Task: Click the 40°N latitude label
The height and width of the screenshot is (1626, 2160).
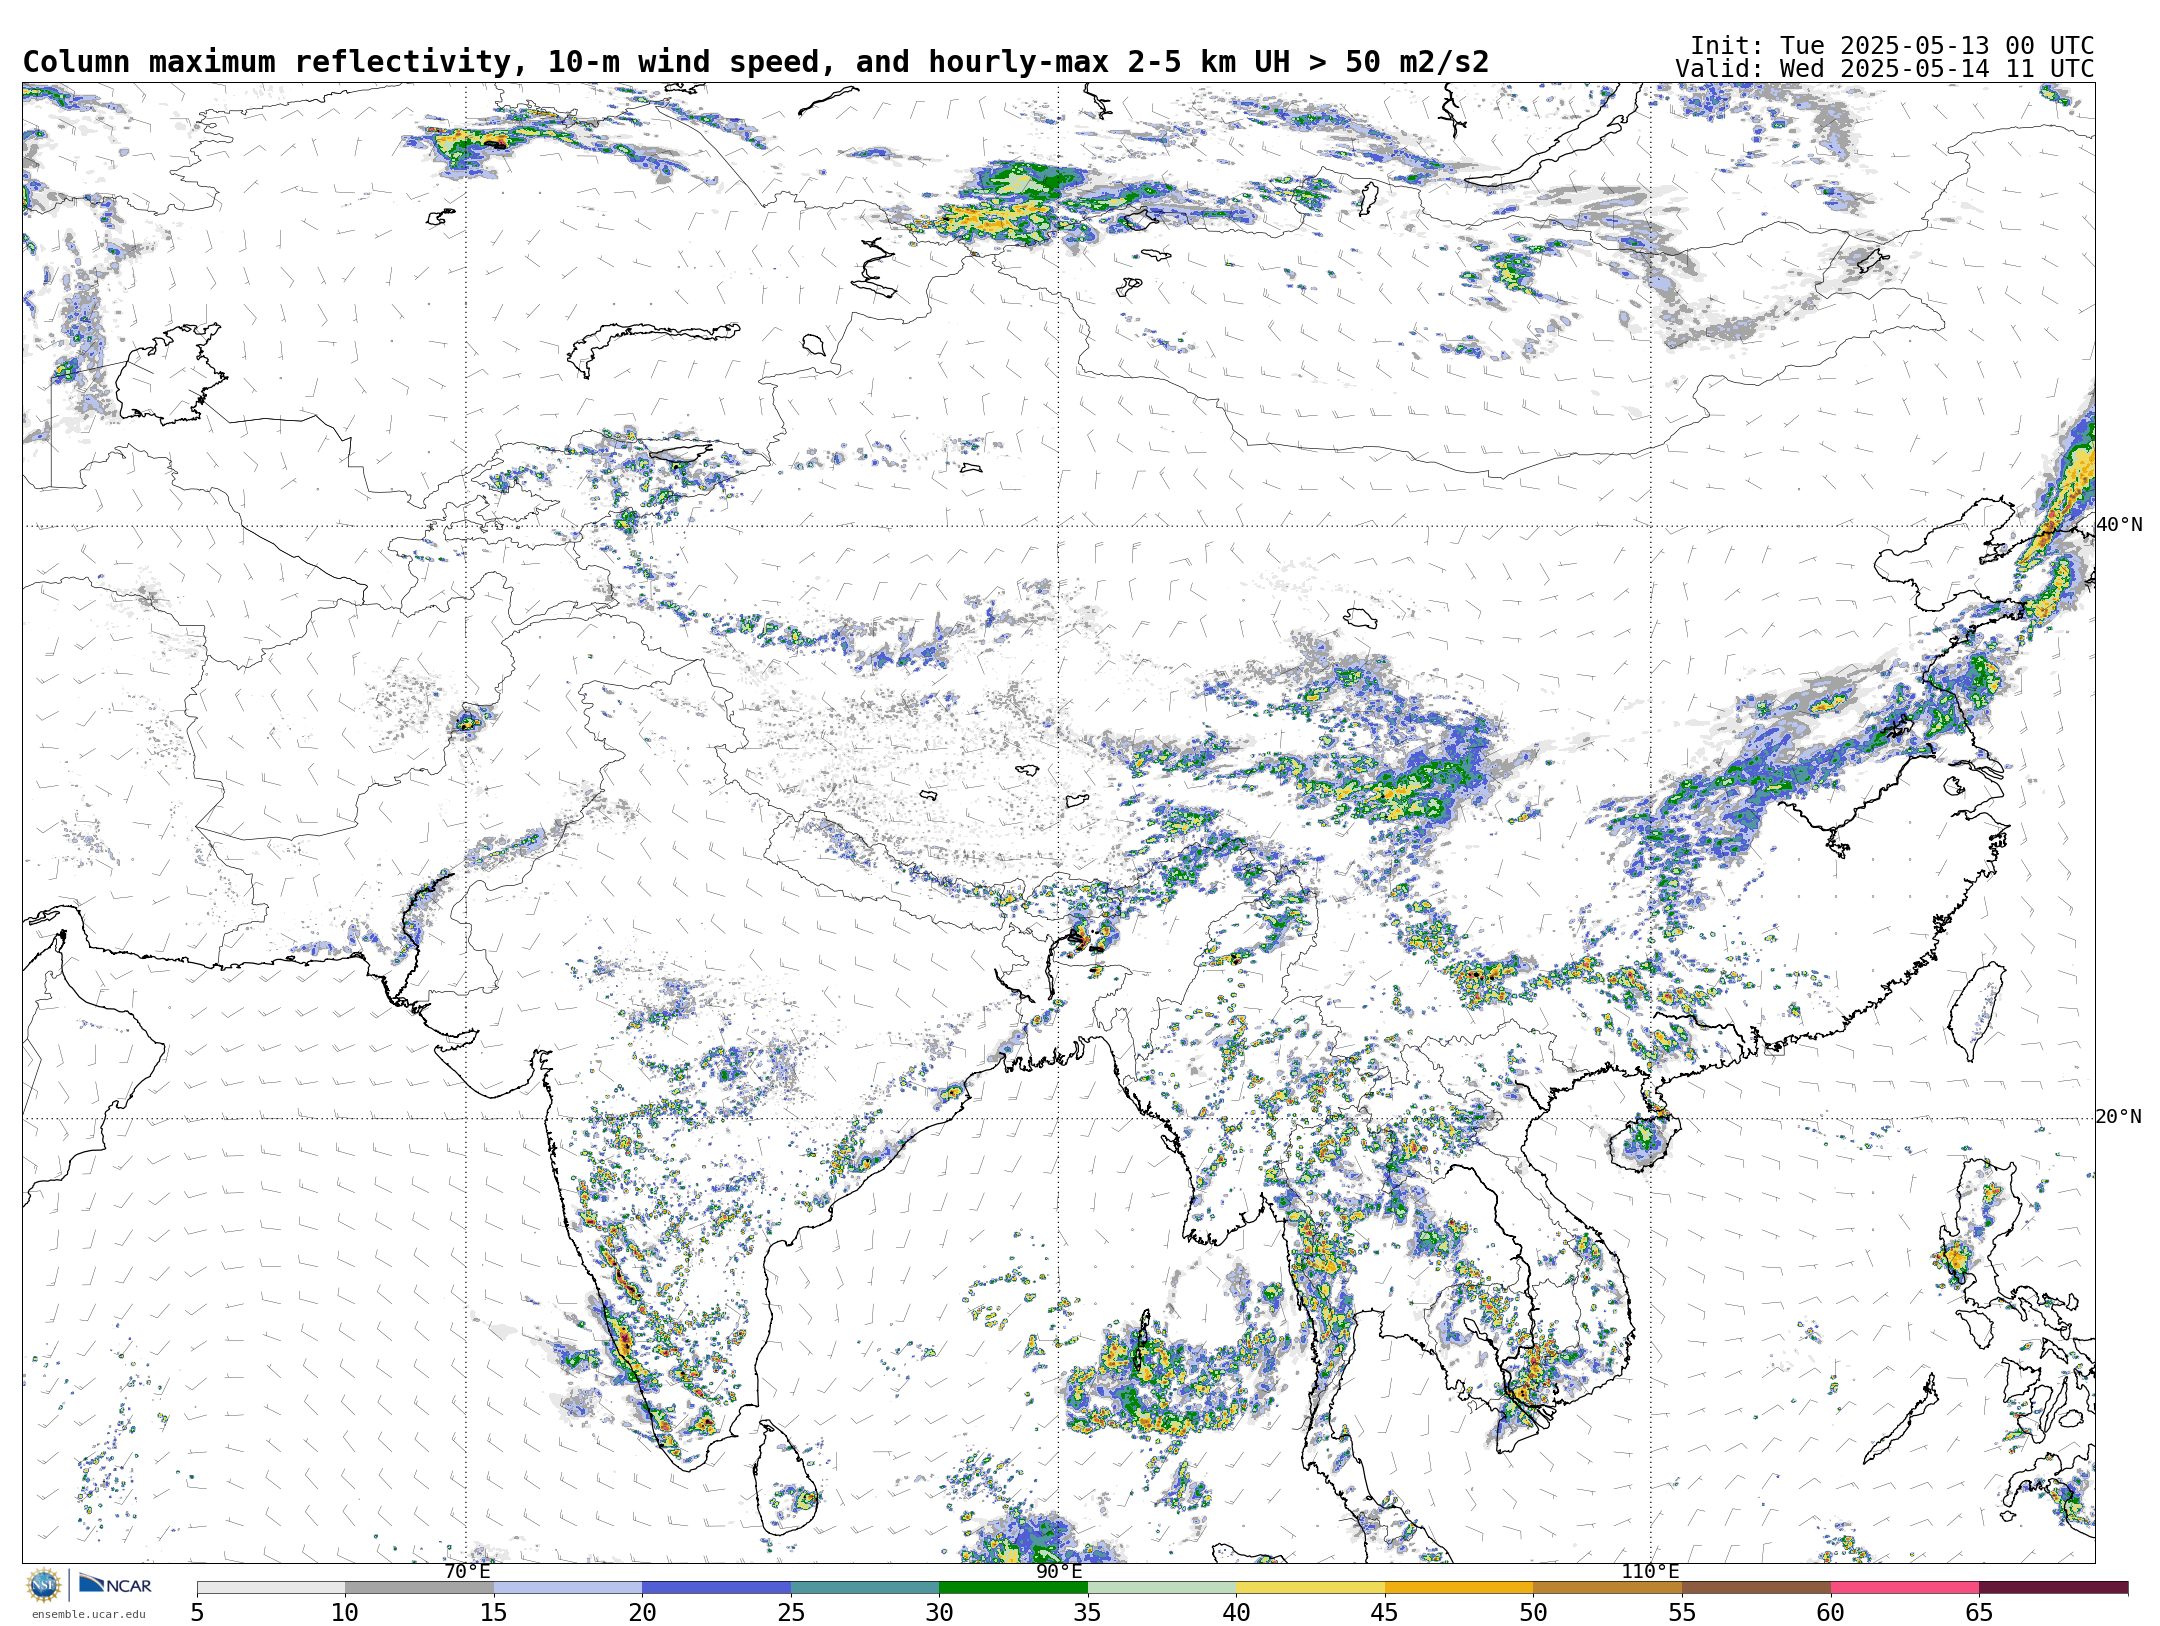Action: coord(2119,525)
